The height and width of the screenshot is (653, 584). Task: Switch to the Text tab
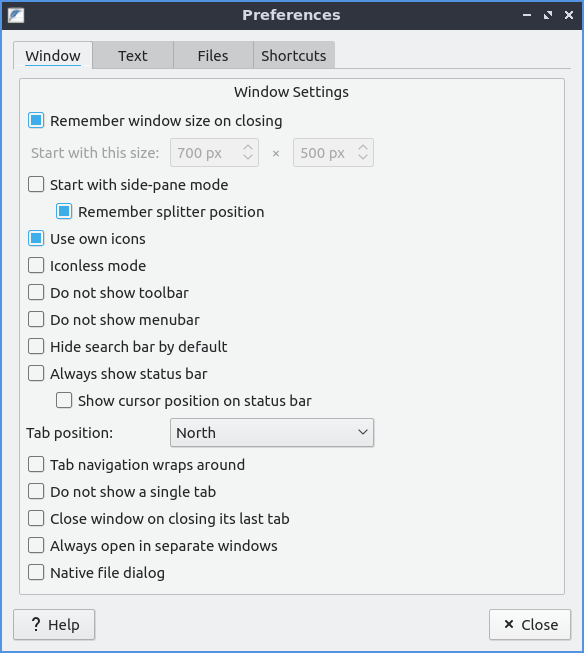(x=133, y=55)
